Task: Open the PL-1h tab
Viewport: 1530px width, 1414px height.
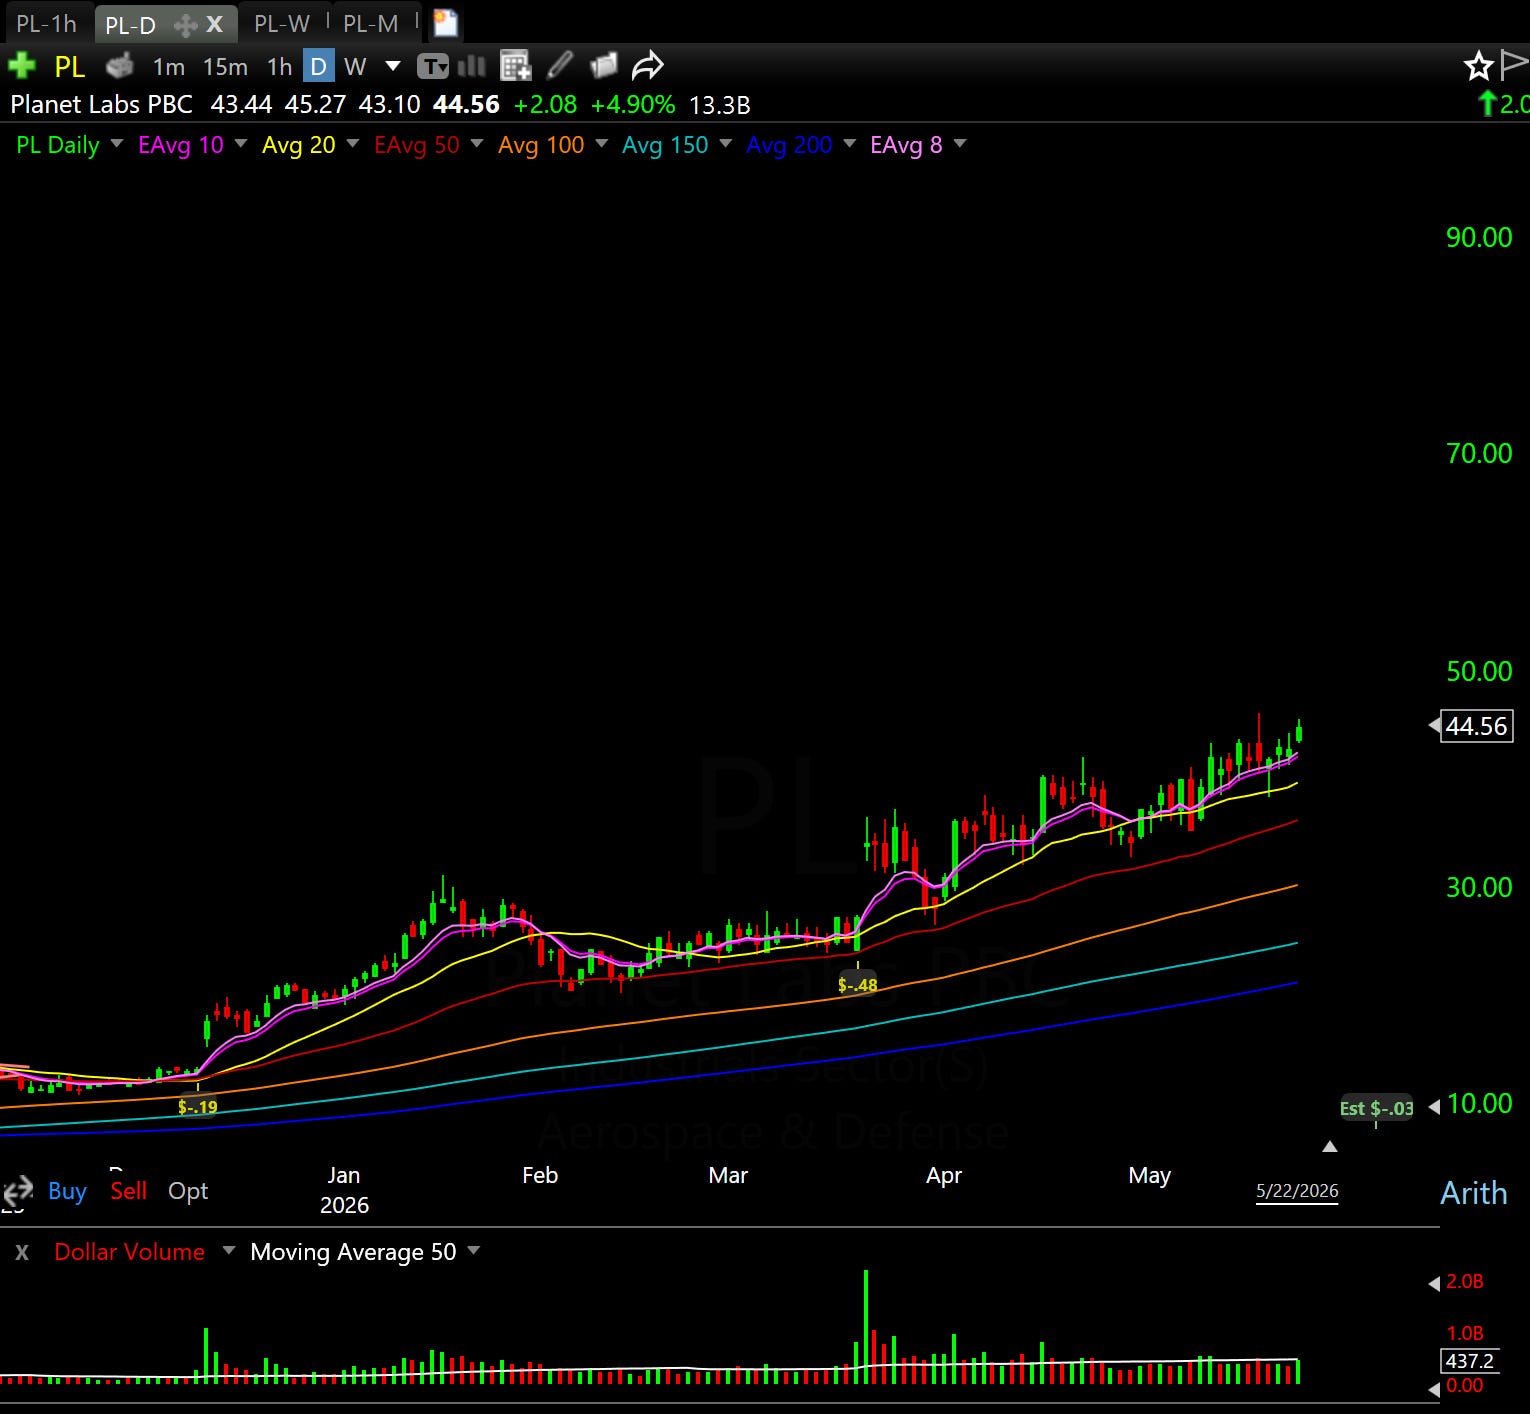Action: (47, 23)
